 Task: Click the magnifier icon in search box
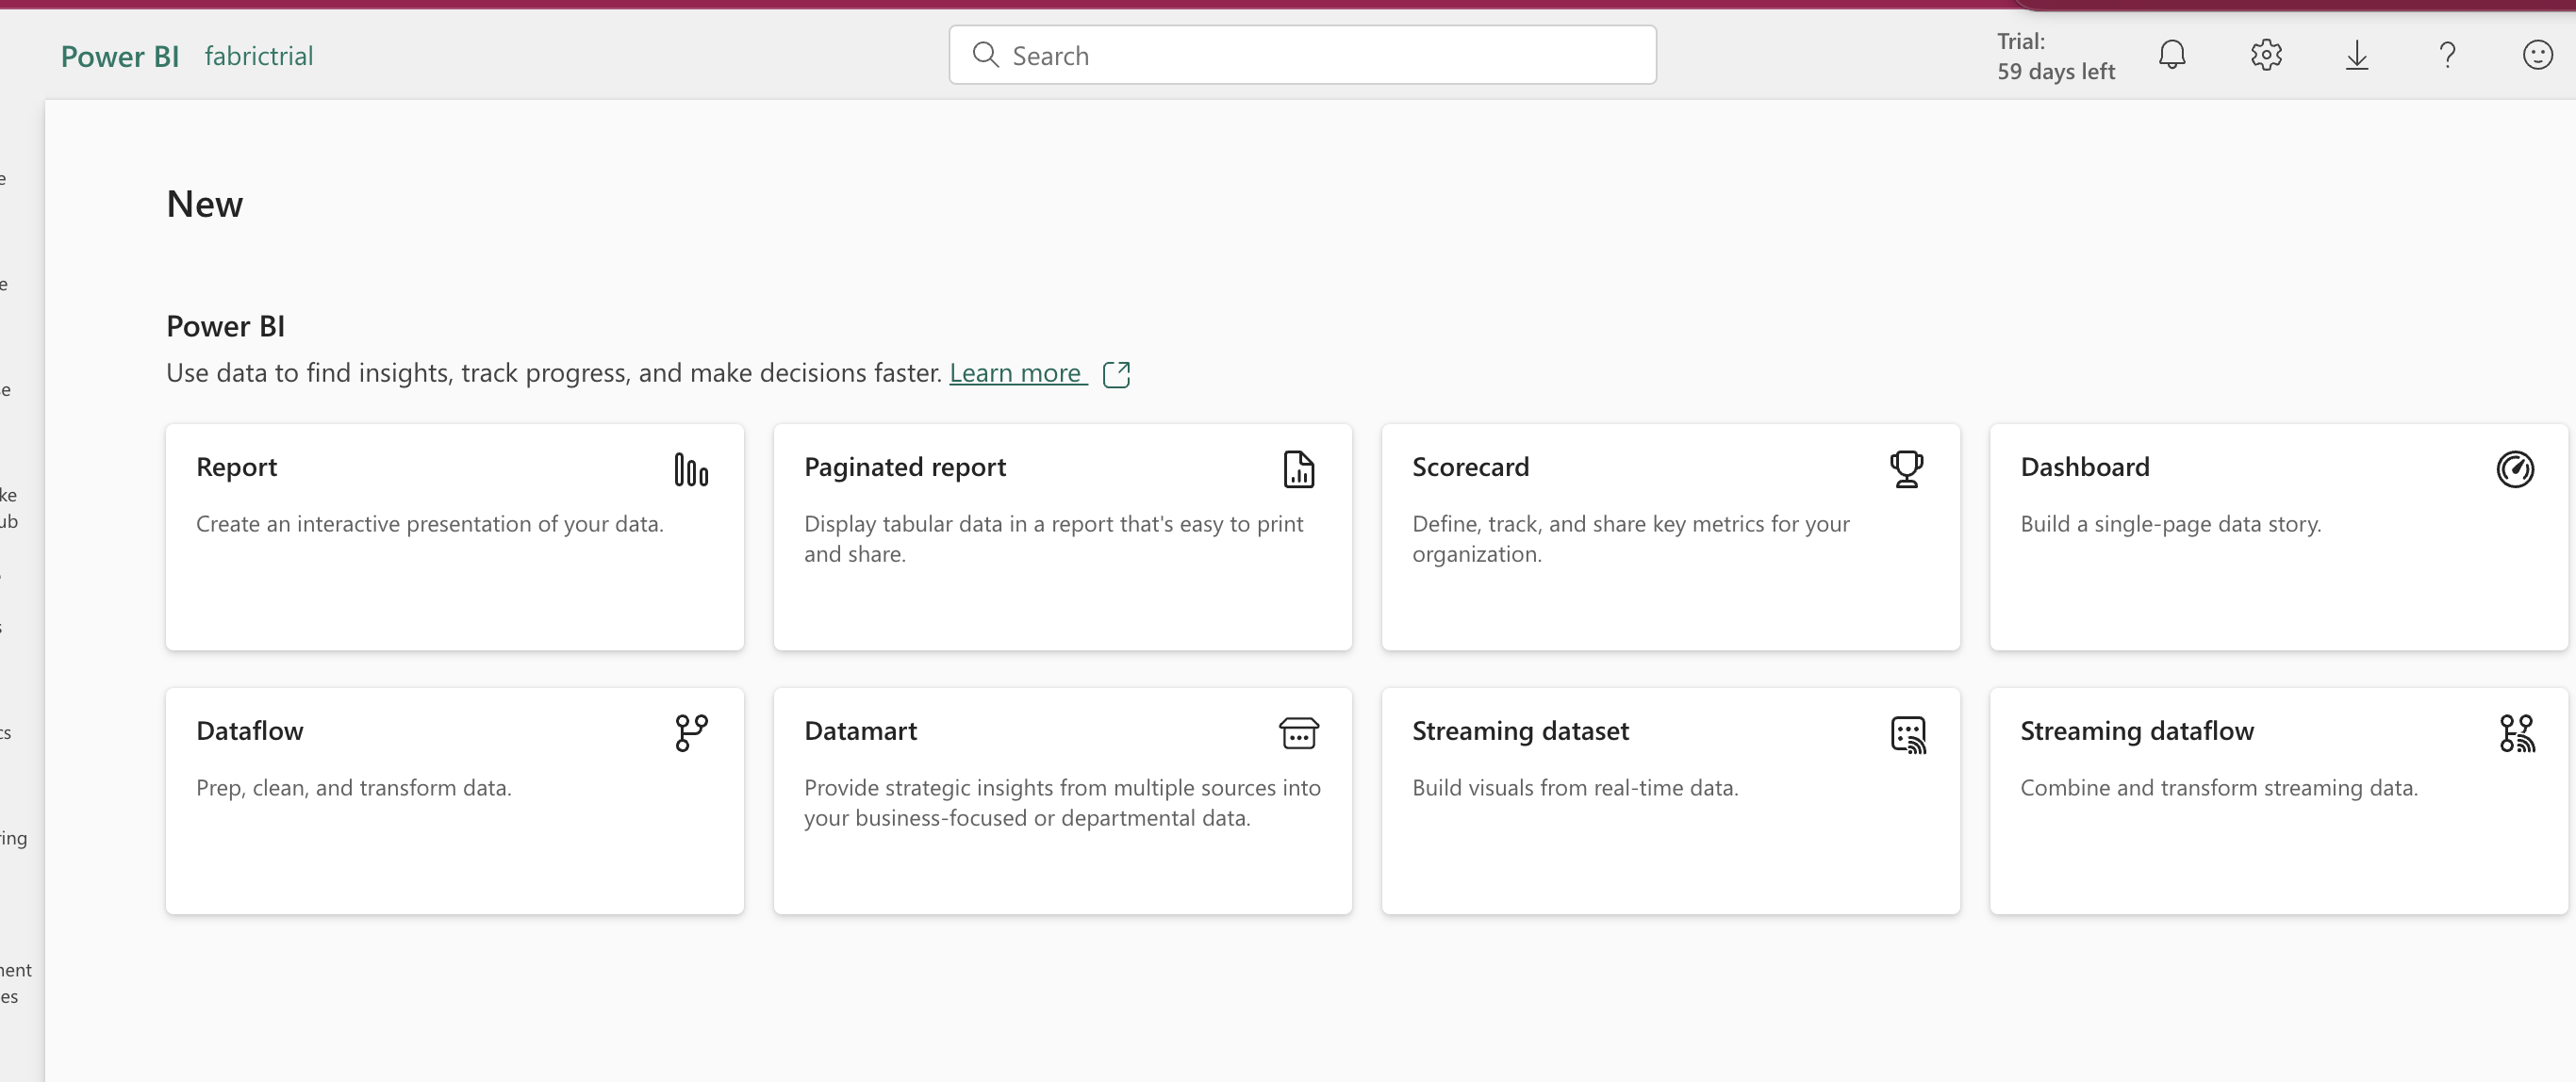(985, 55)
